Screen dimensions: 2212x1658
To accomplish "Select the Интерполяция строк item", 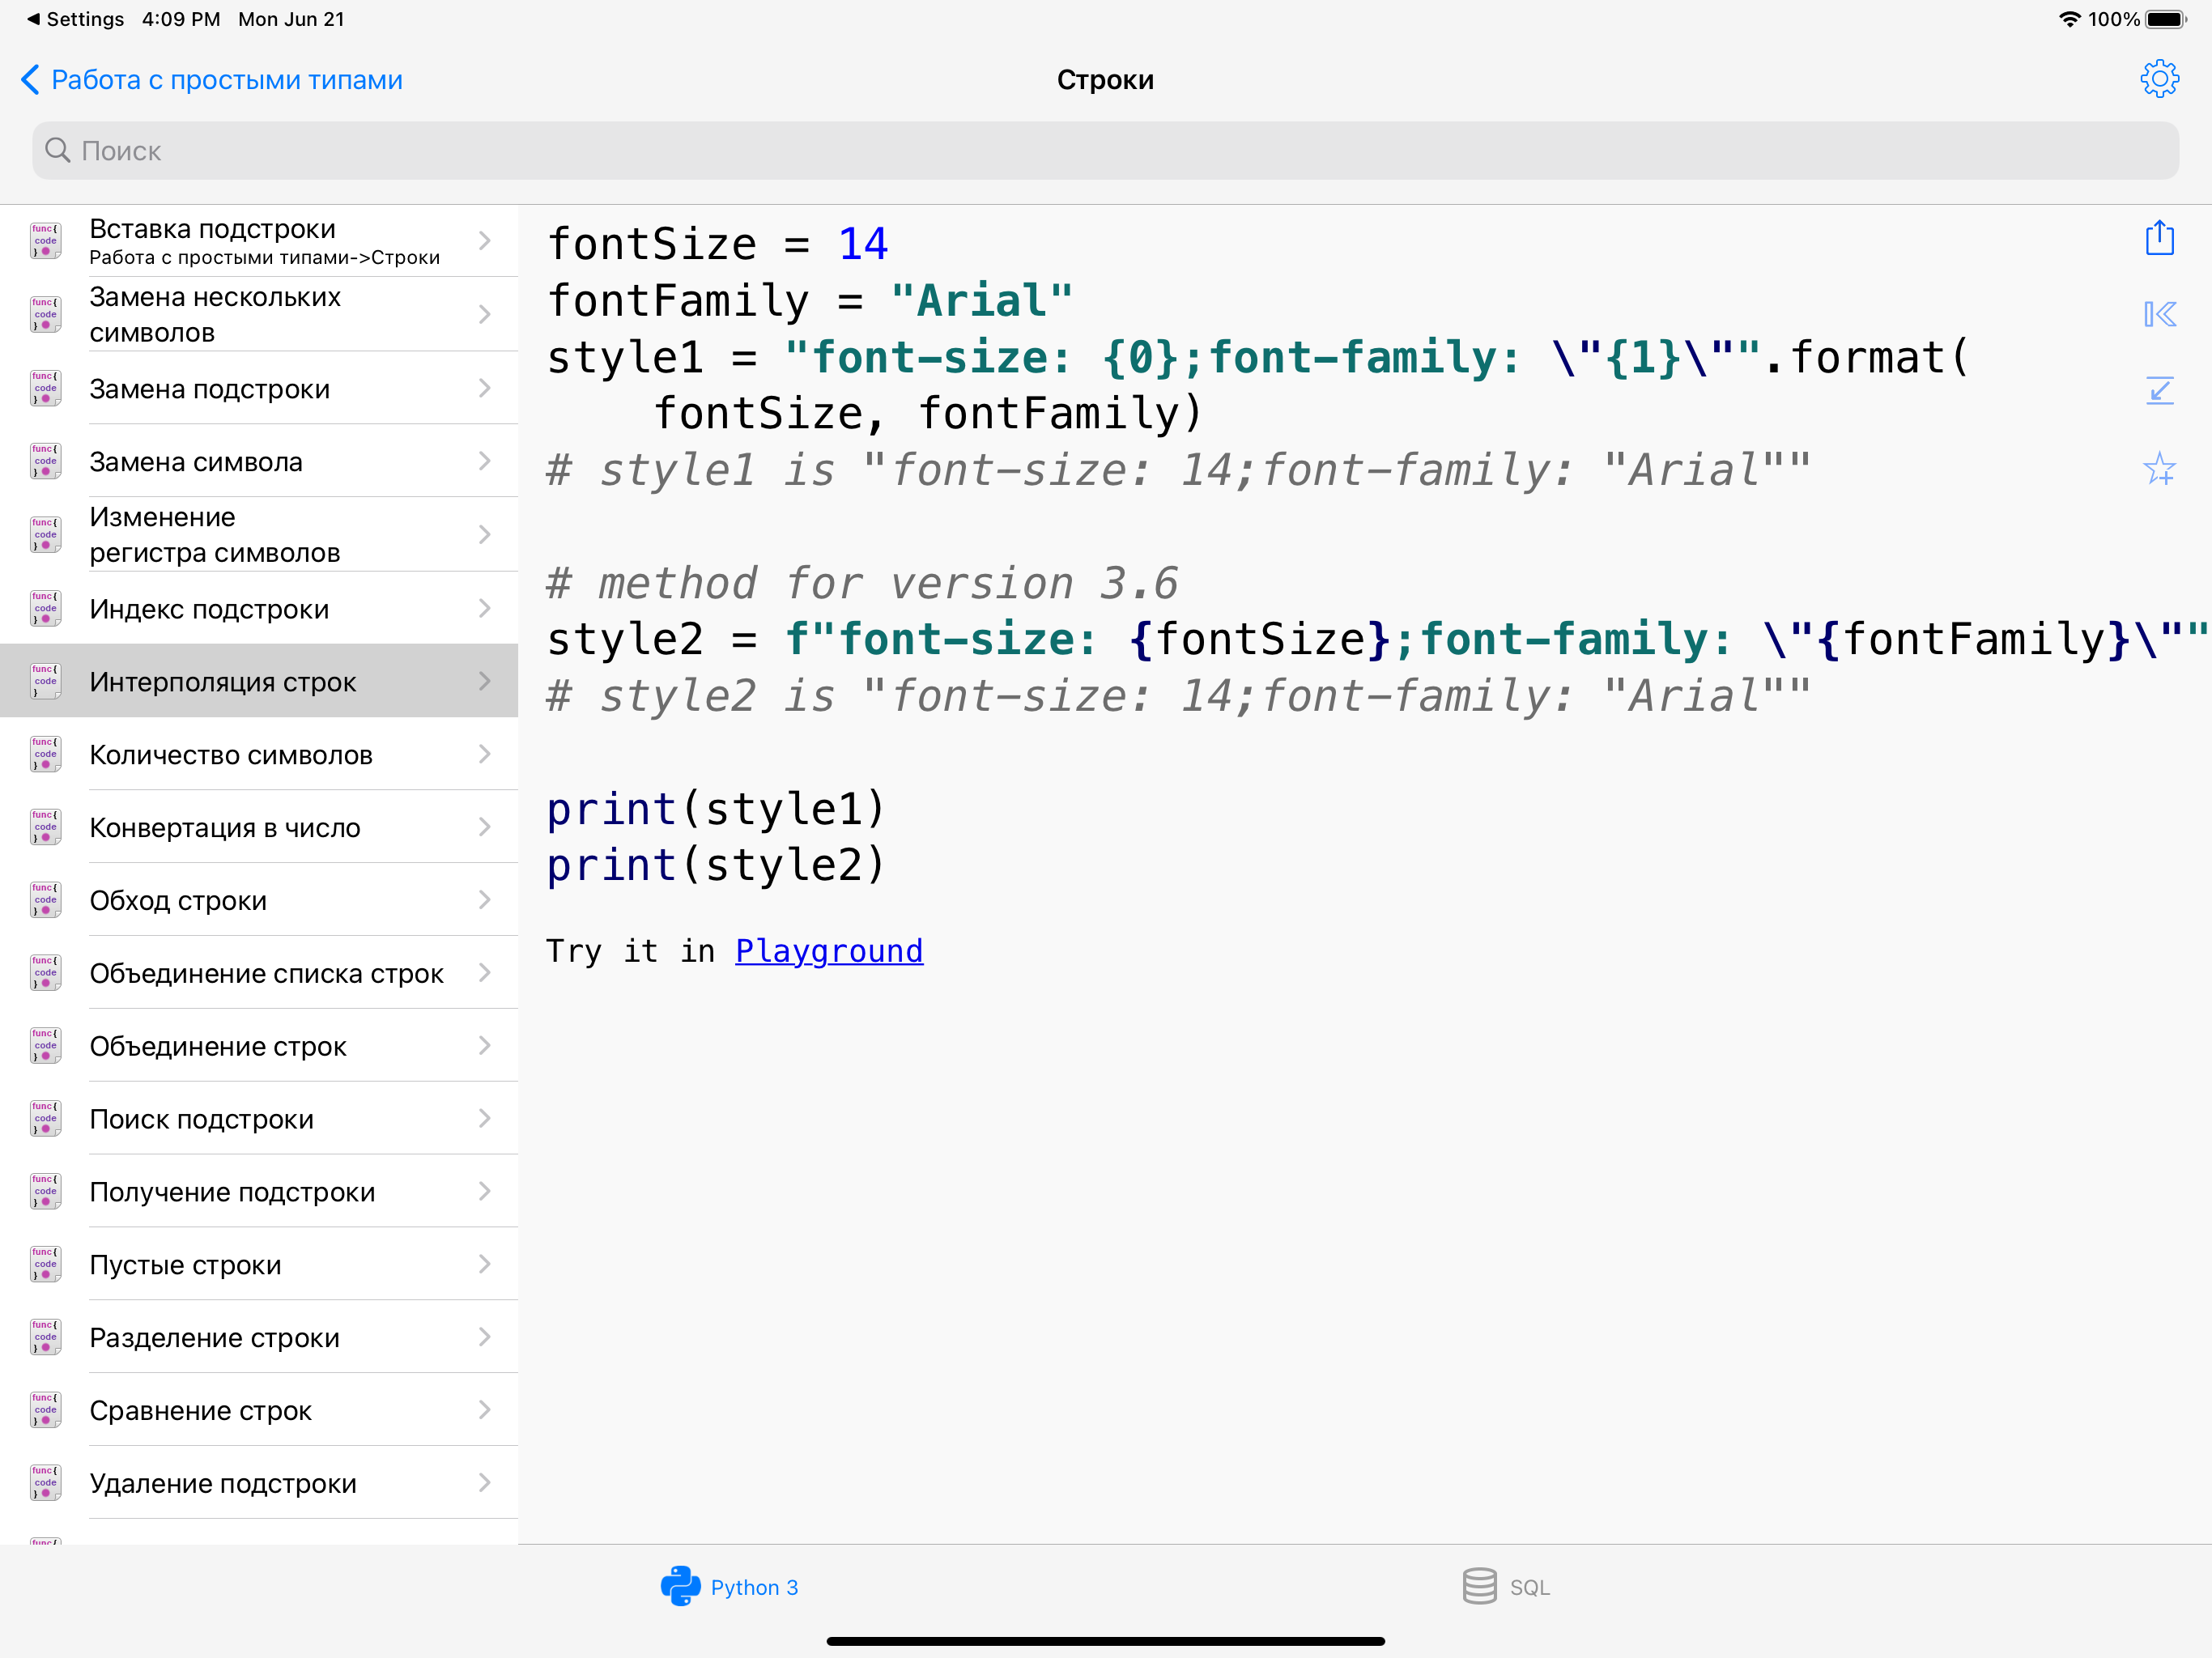I will point(259,681).
